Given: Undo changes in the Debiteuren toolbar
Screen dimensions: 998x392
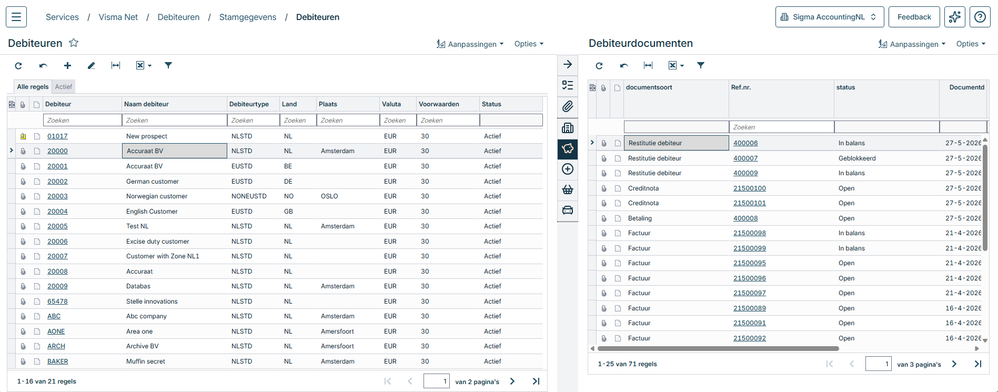Looking at the screenshot, I should tap(43, 66).
